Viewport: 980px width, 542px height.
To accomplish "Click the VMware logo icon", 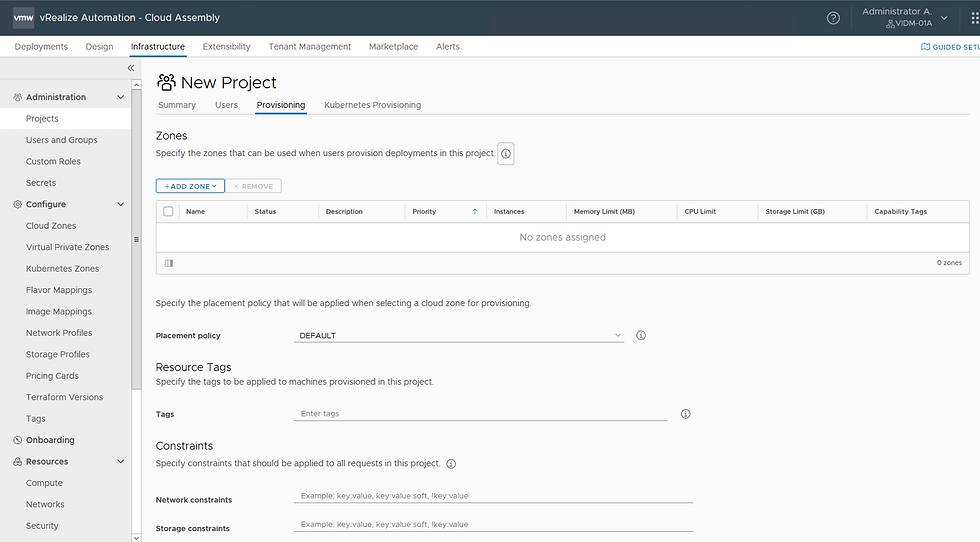I will pyautogui.click(x=23, y=18).
